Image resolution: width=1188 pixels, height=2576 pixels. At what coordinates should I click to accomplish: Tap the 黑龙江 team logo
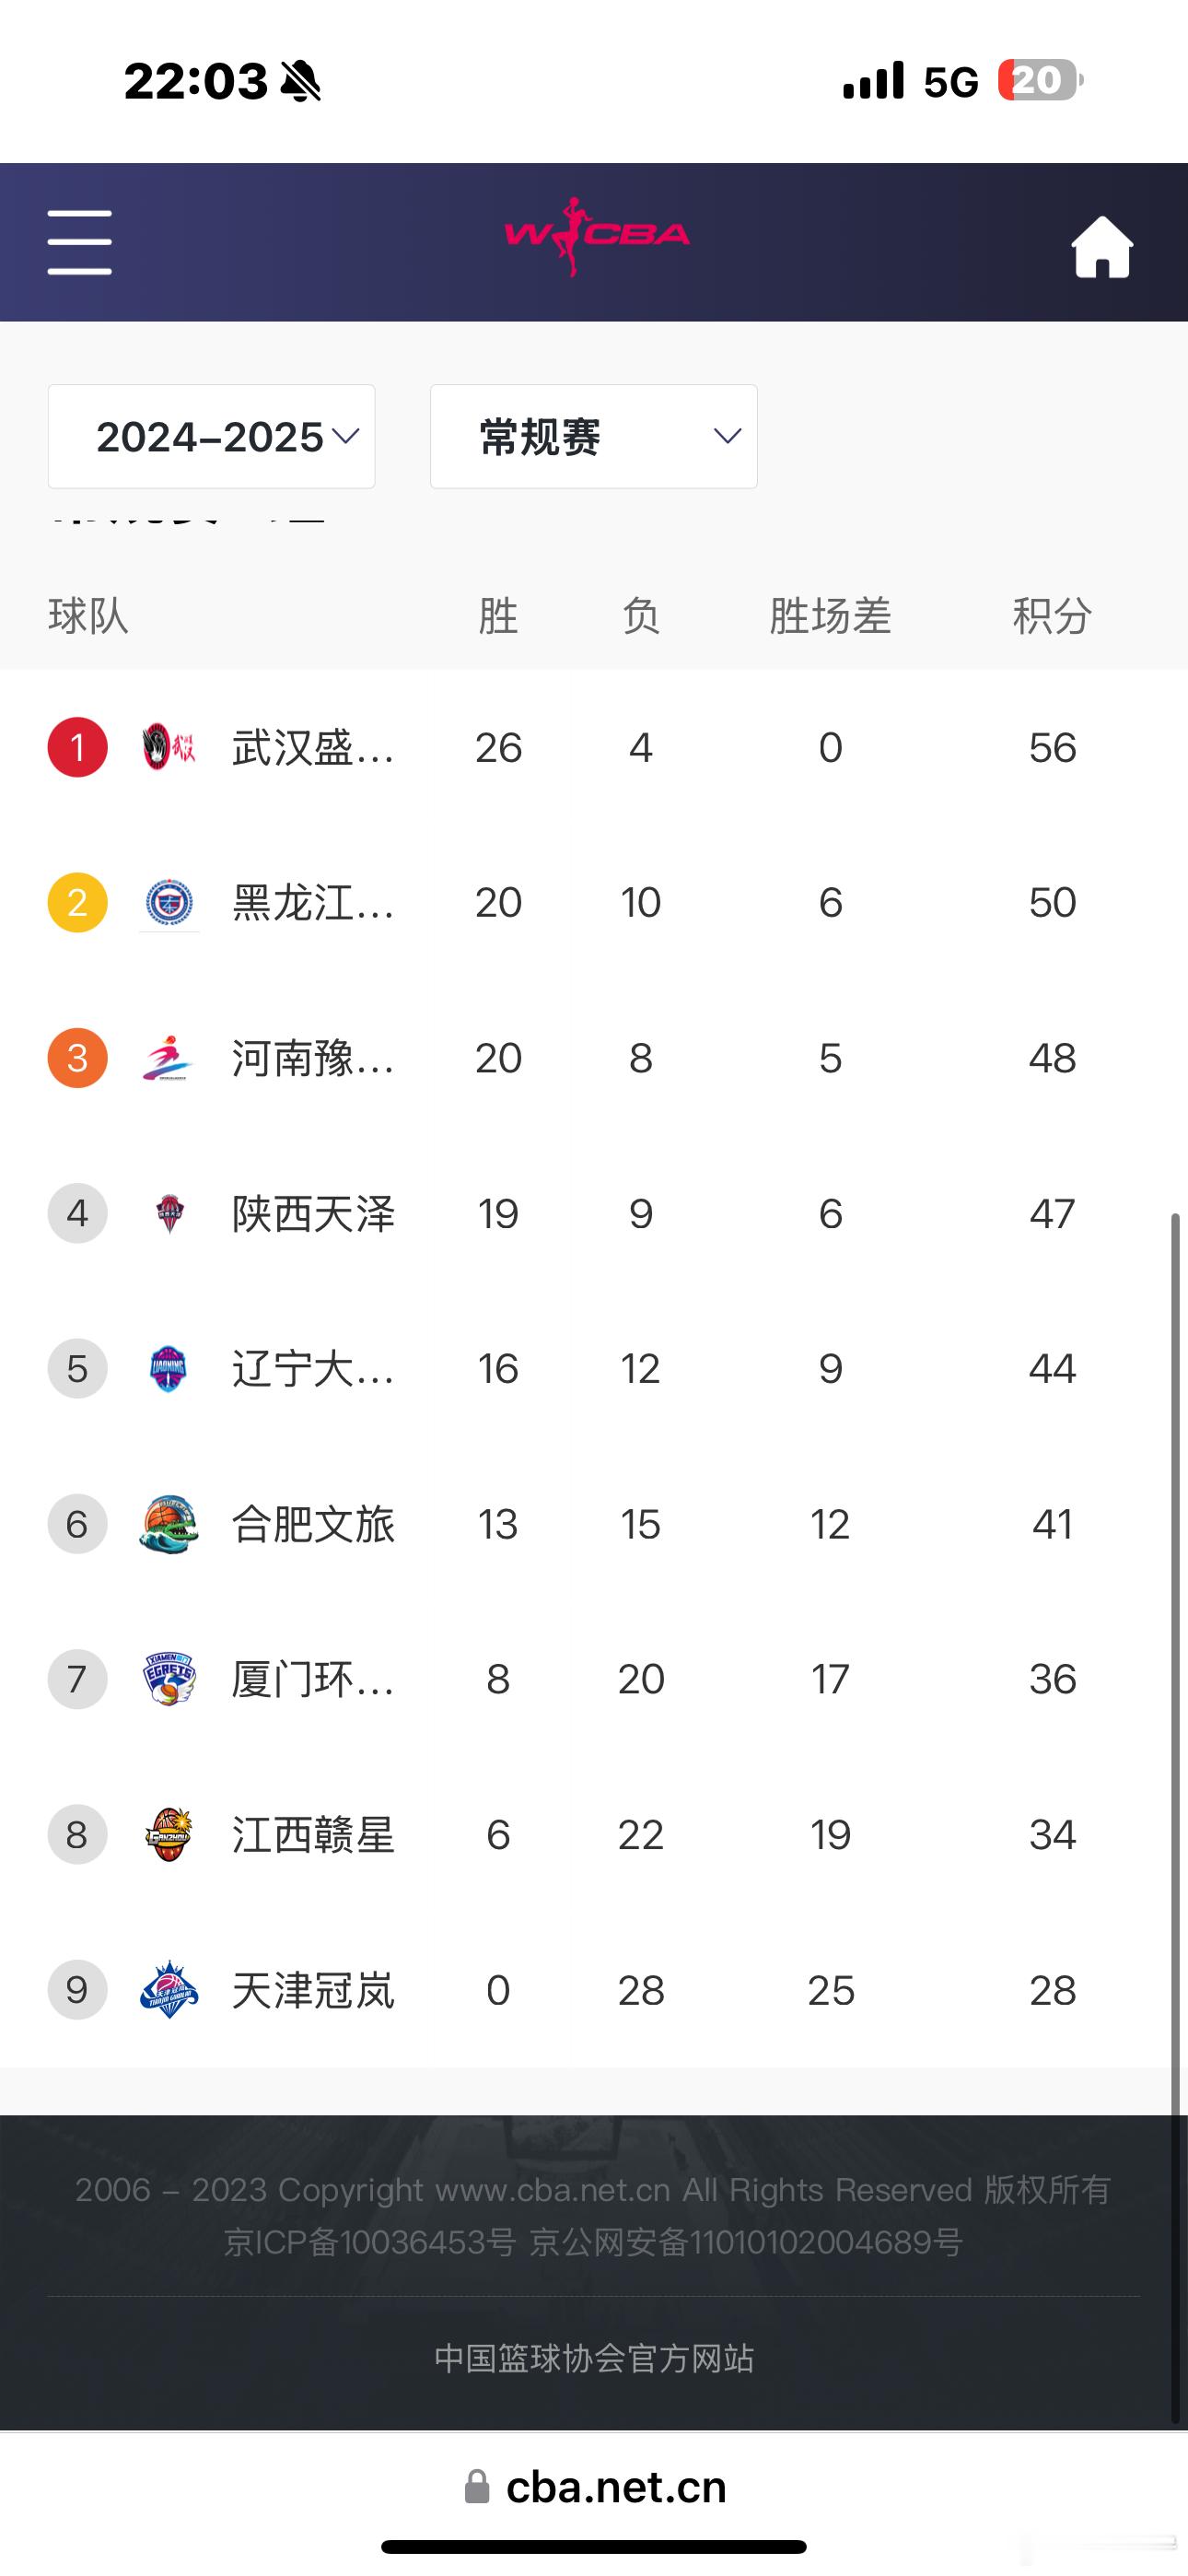169,903
